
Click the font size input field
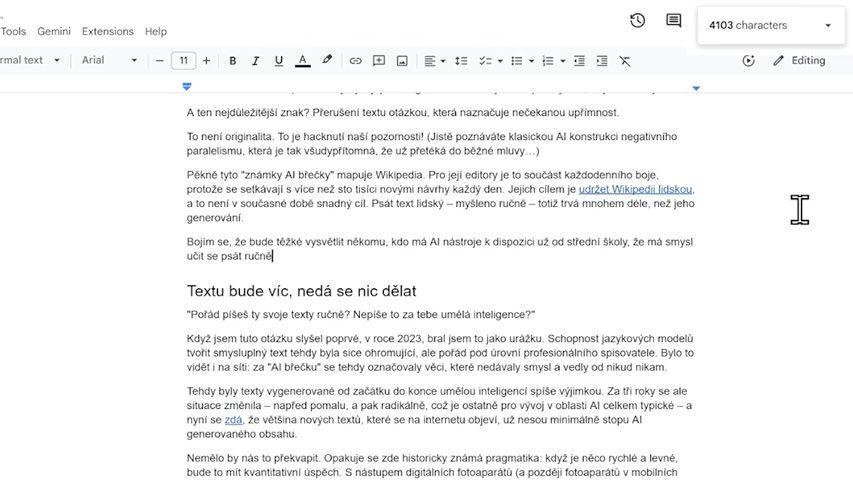[x=183, y=61]
